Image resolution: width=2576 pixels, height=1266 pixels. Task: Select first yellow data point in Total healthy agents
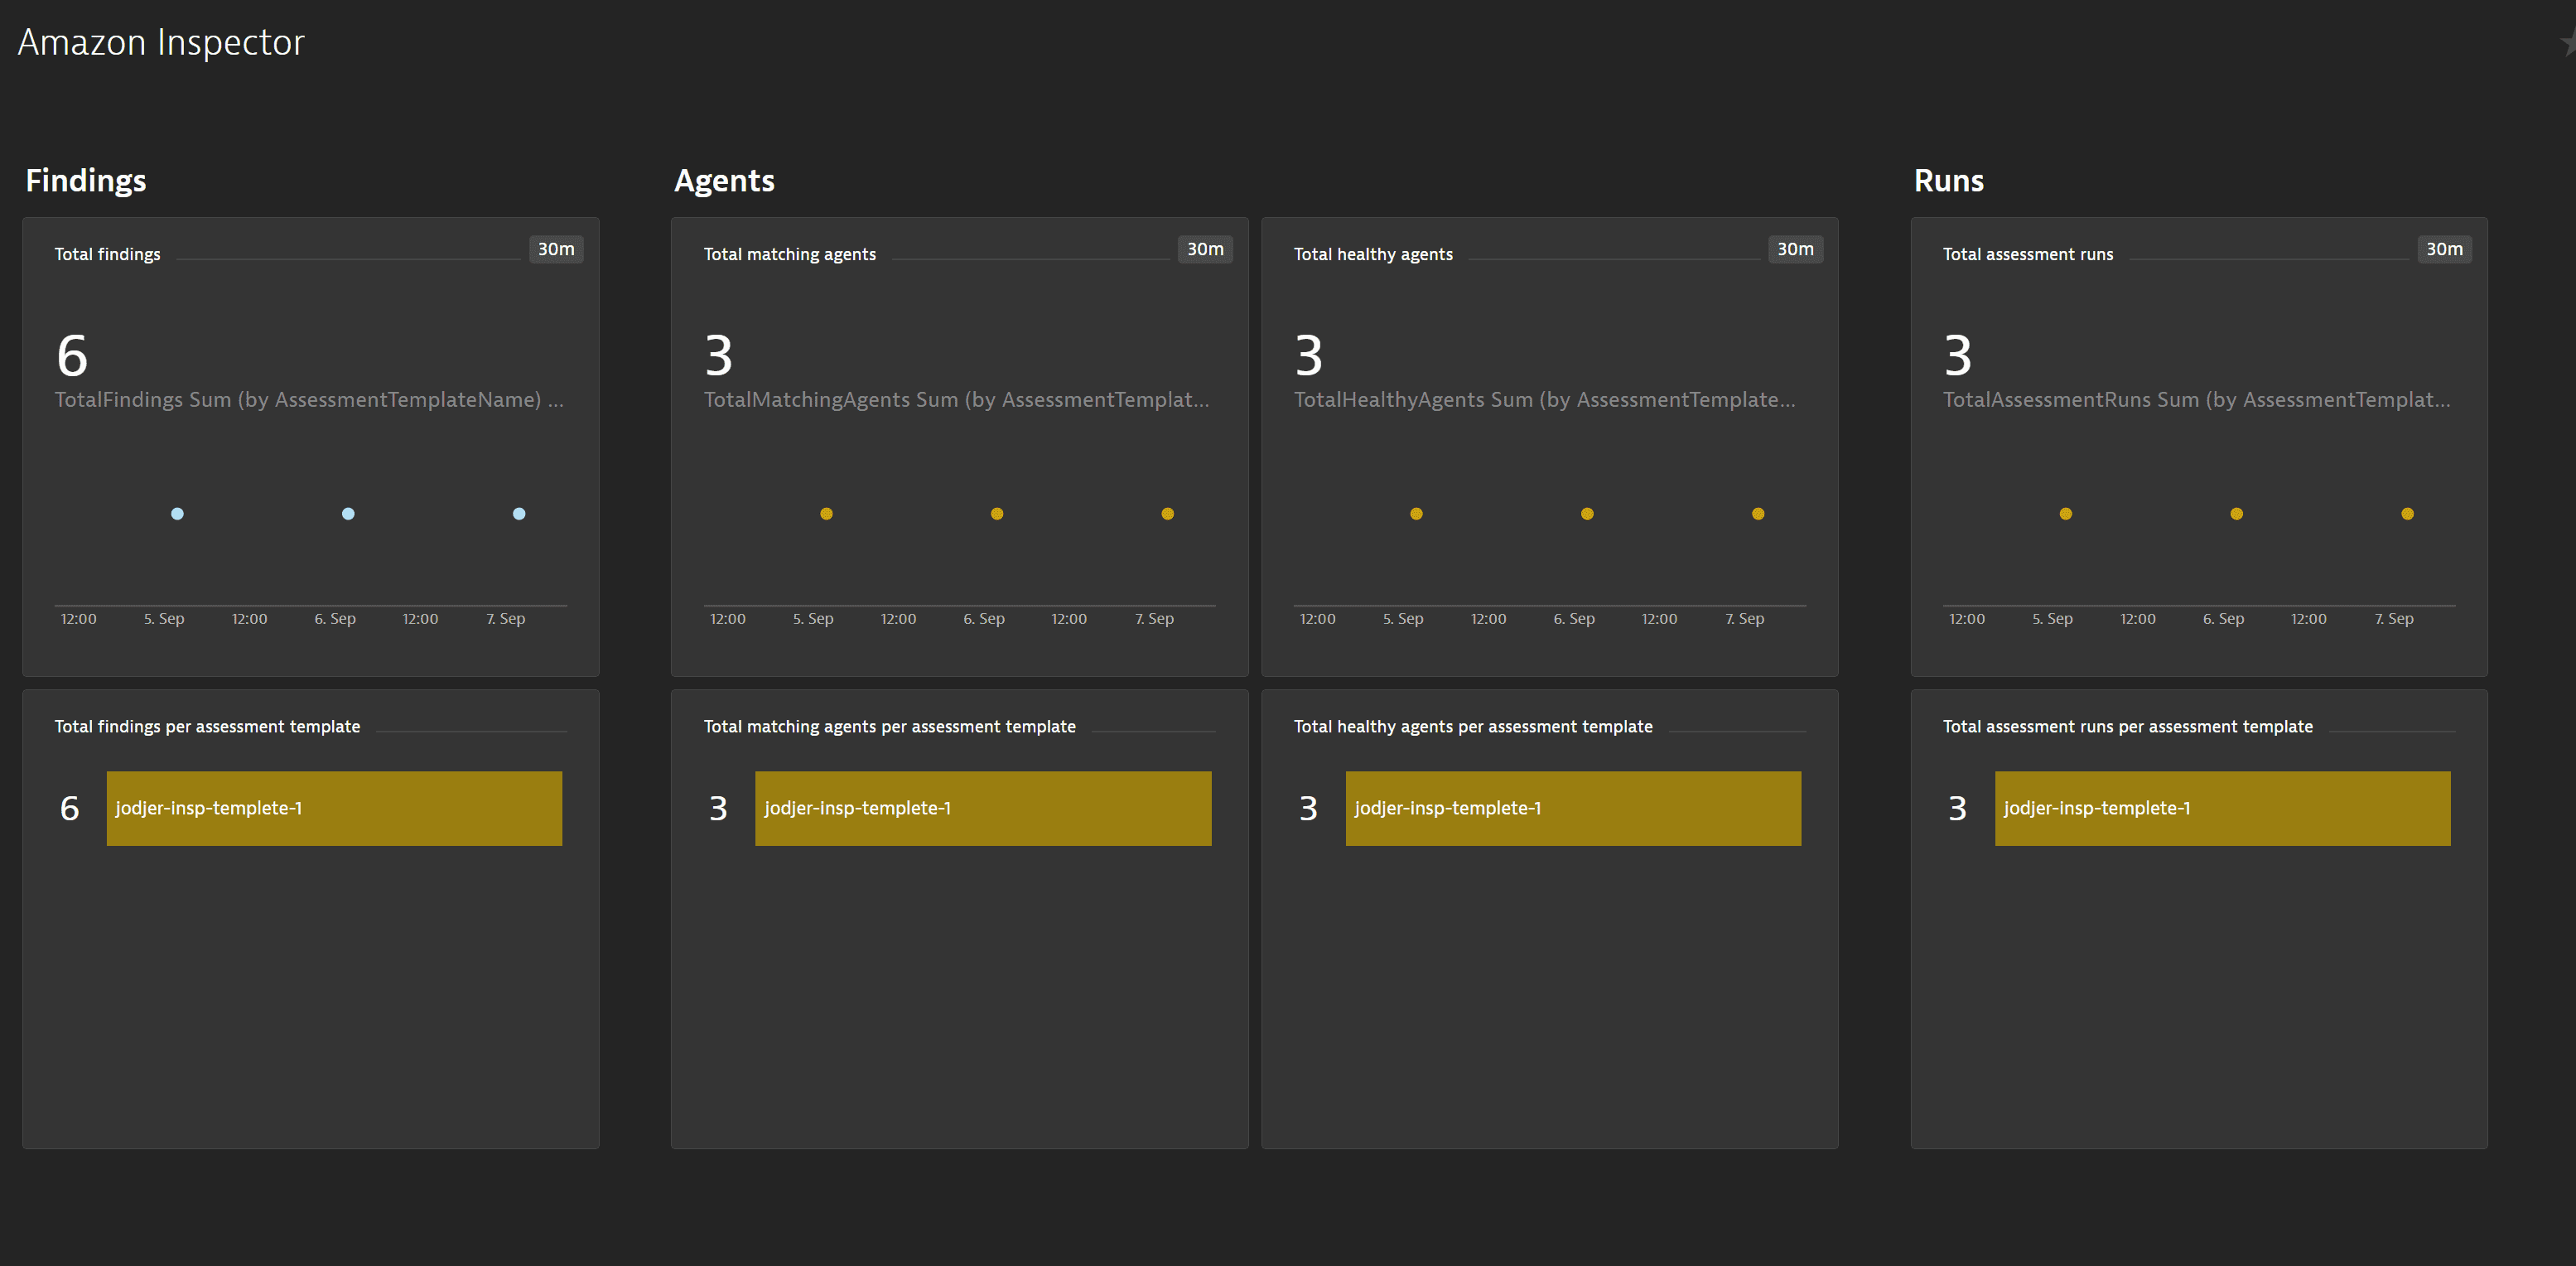point(1416,514)
